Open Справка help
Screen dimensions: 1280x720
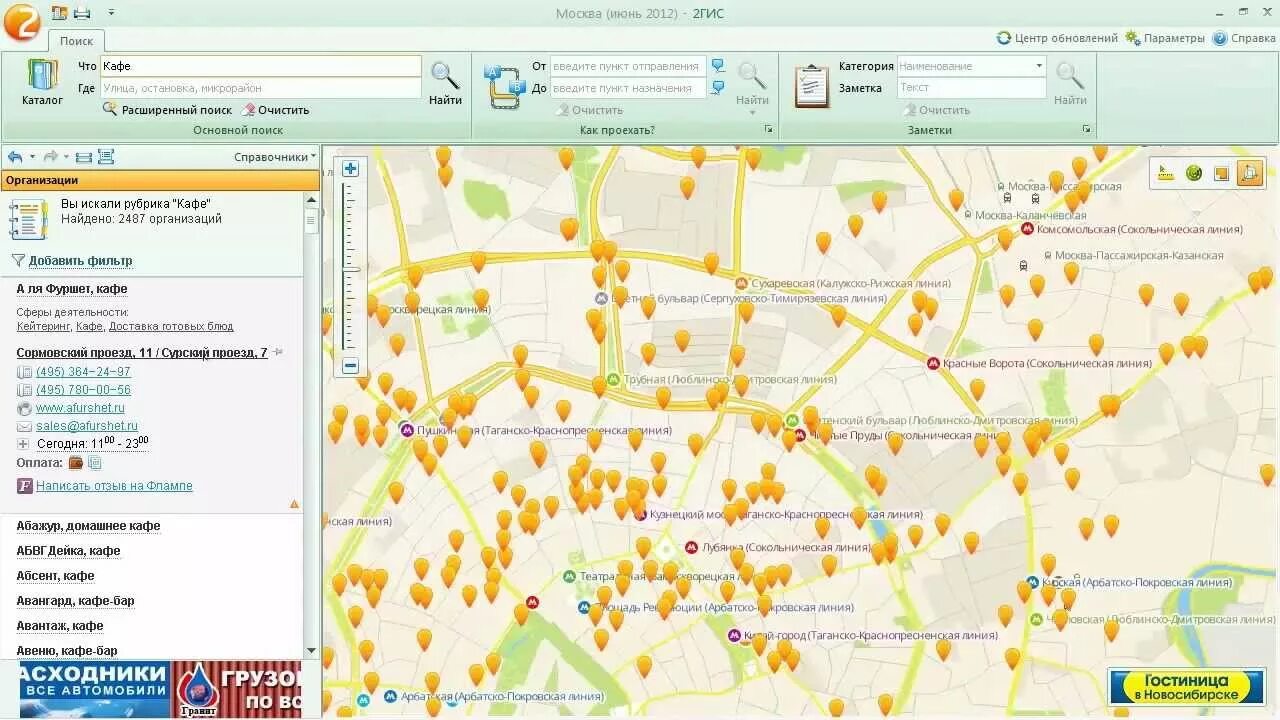tap(1244, 38)
